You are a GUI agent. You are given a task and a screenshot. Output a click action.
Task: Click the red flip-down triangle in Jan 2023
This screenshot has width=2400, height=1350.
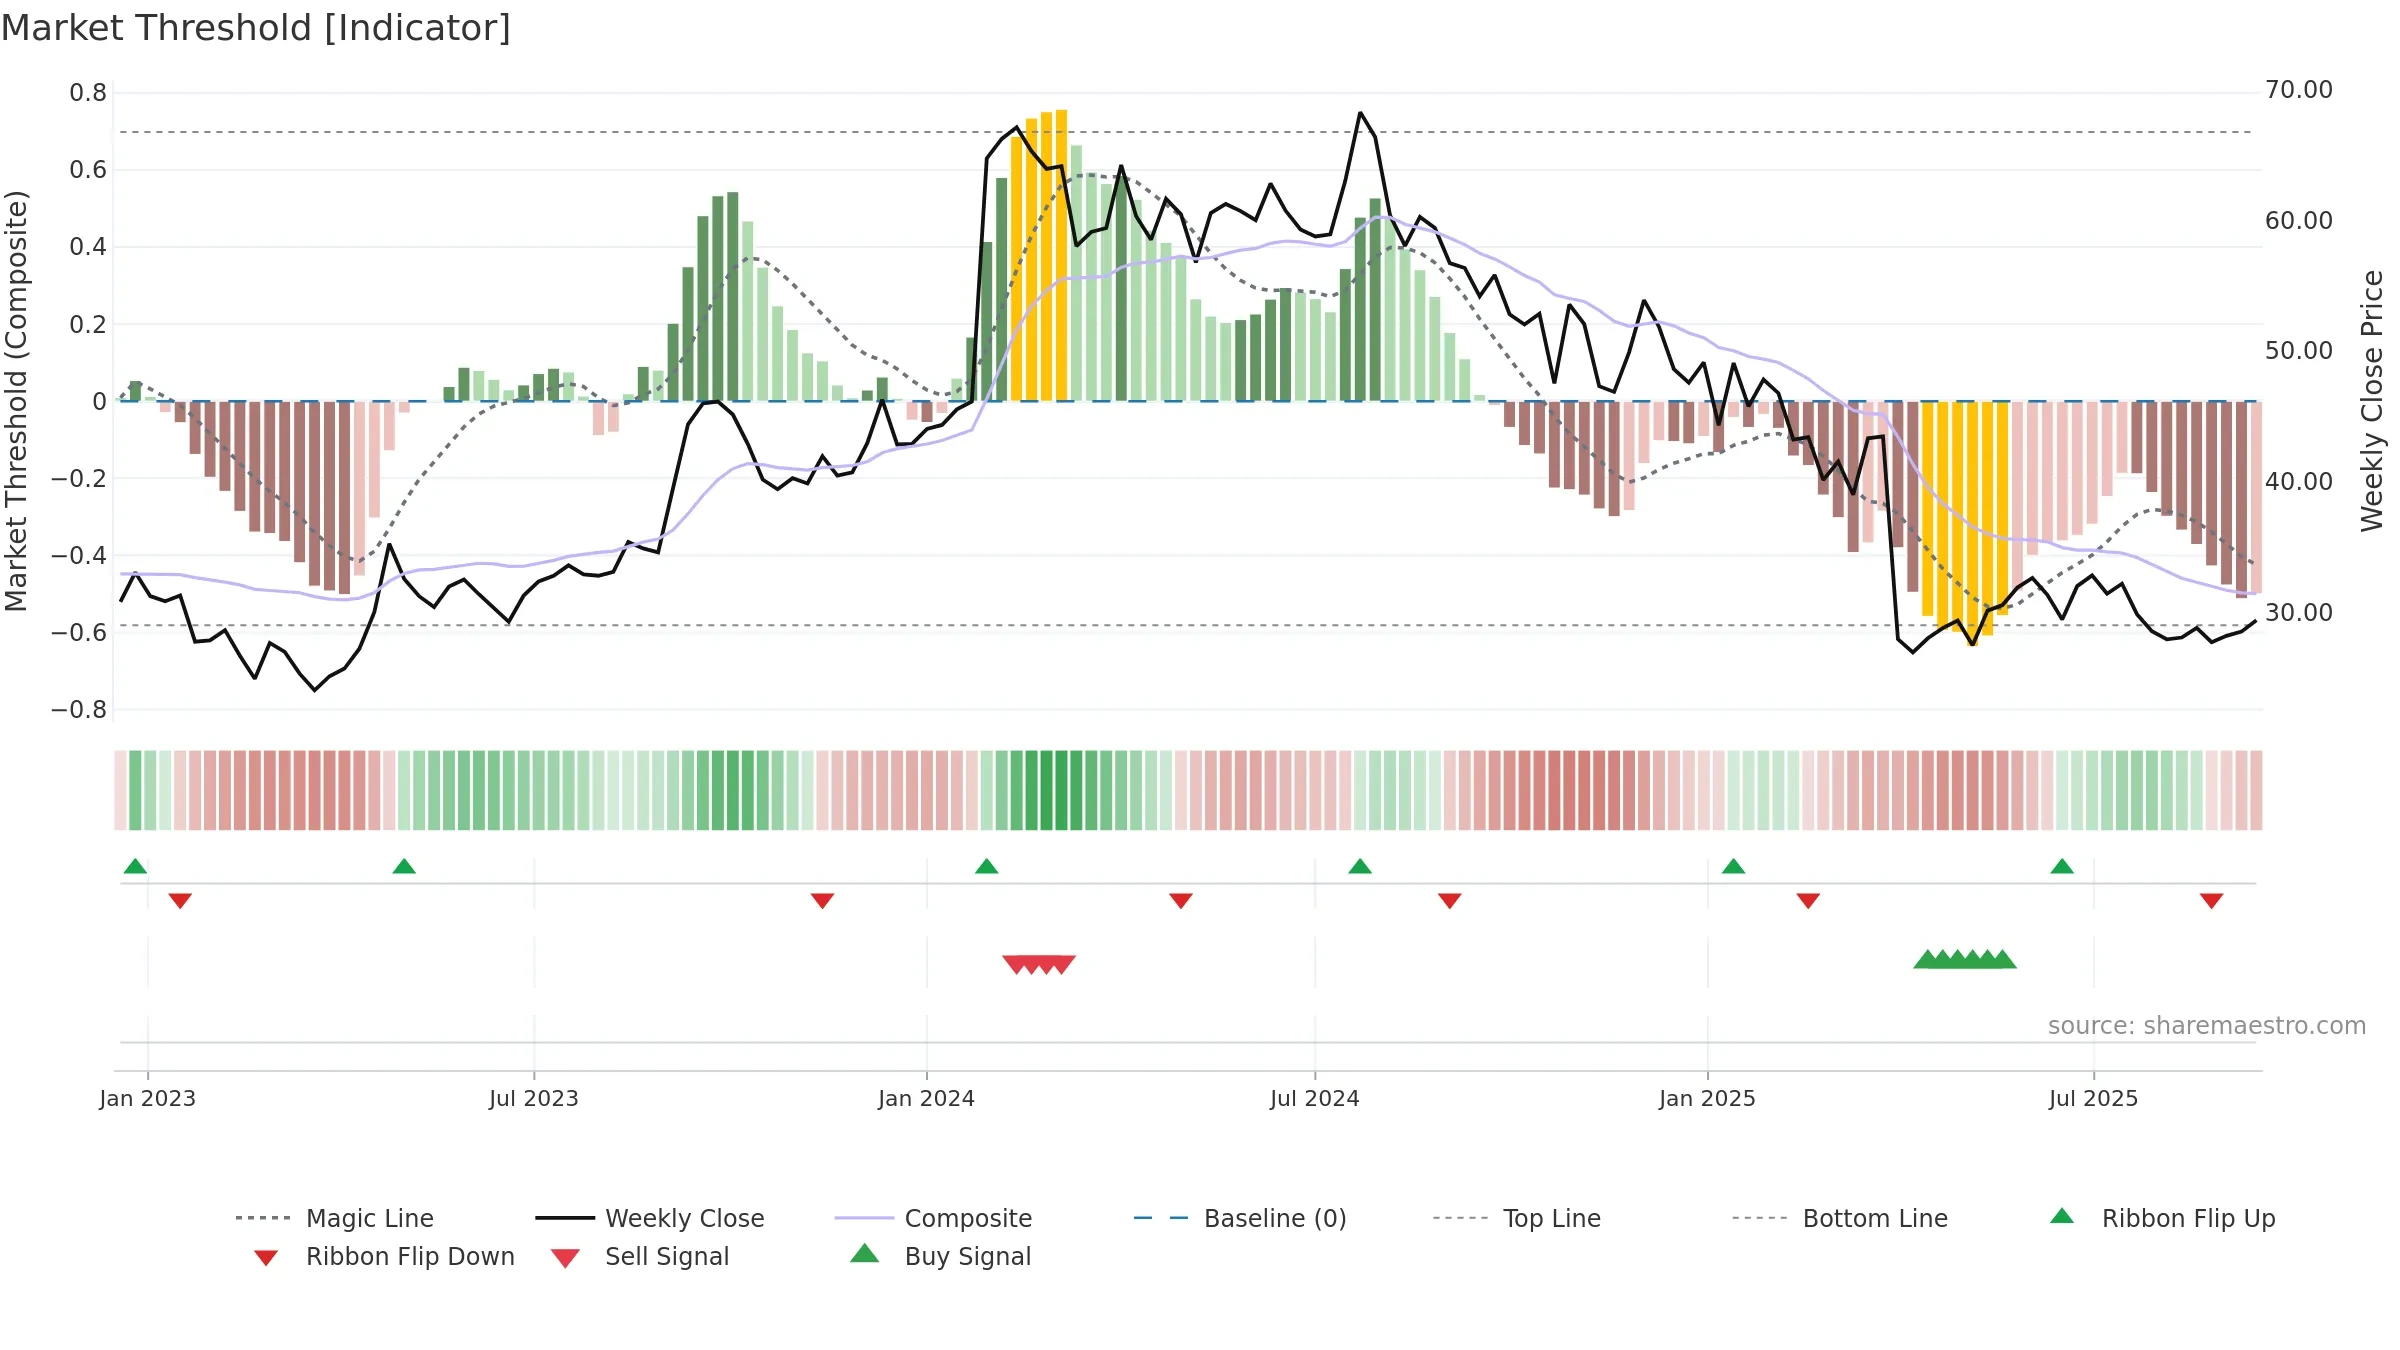[x=180, y=901]
